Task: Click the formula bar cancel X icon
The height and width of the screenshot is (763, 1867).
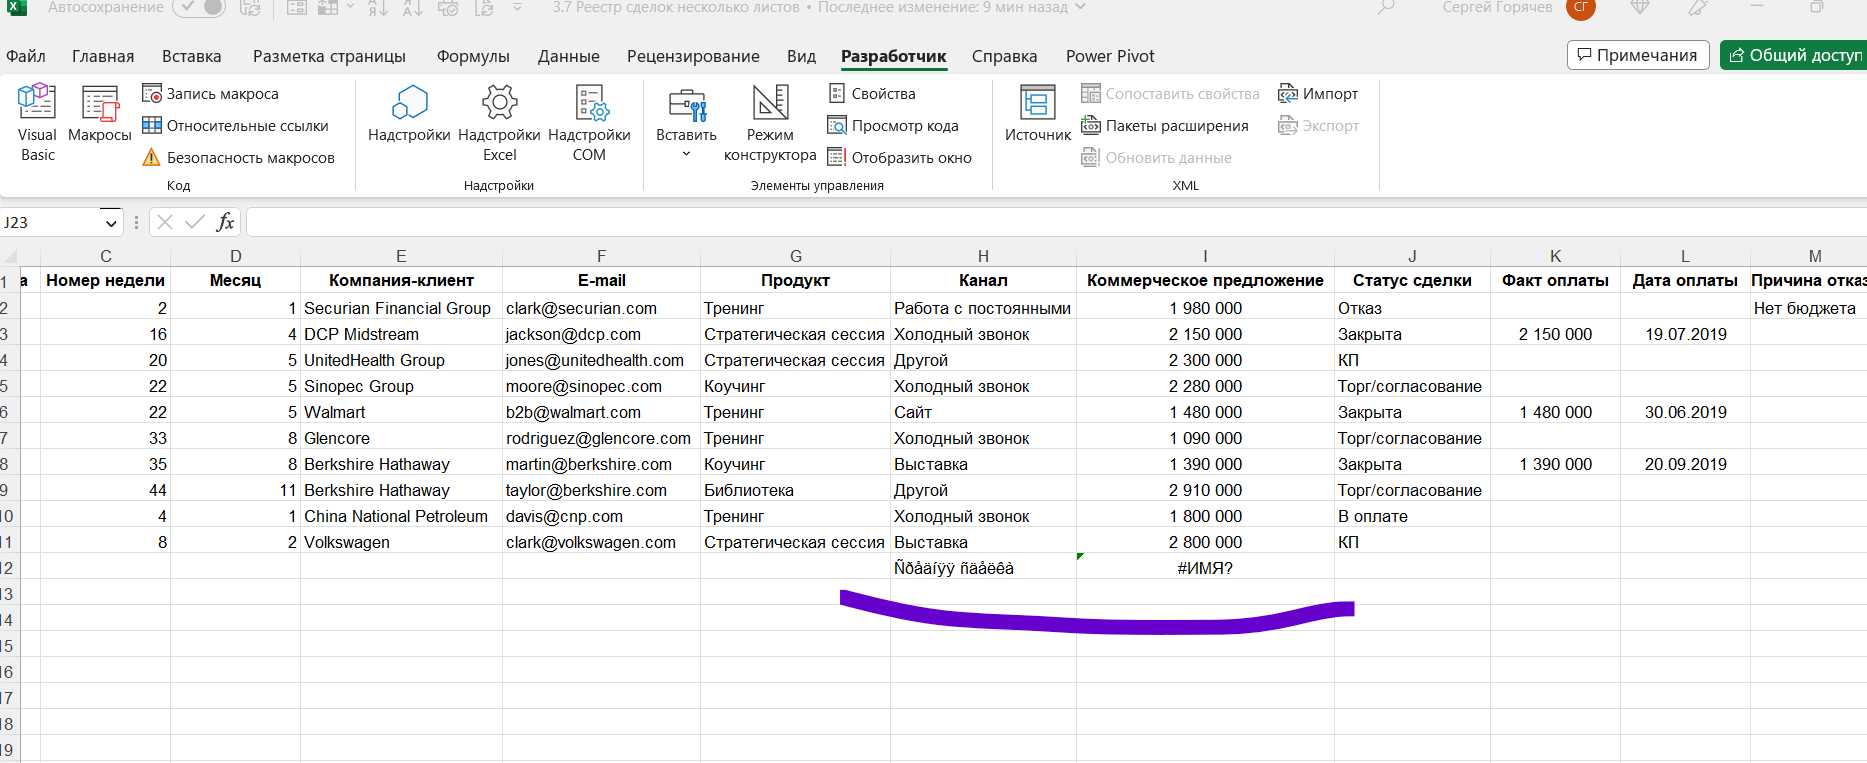Action: coord(165,222)
